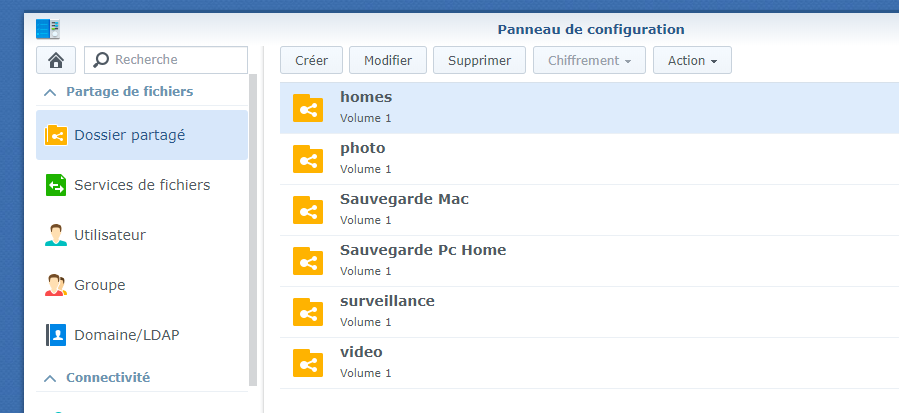Screen dimensions: 899x413
Task: Click the homes shared folder icon
Action: click(x=308, y=108)
